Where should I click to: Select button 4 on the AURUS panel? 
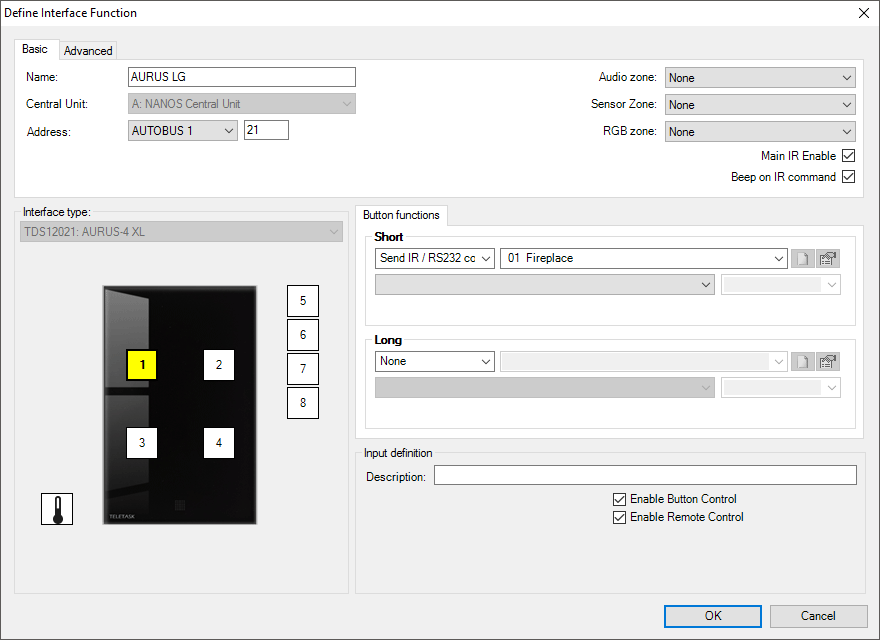(219, 442)
